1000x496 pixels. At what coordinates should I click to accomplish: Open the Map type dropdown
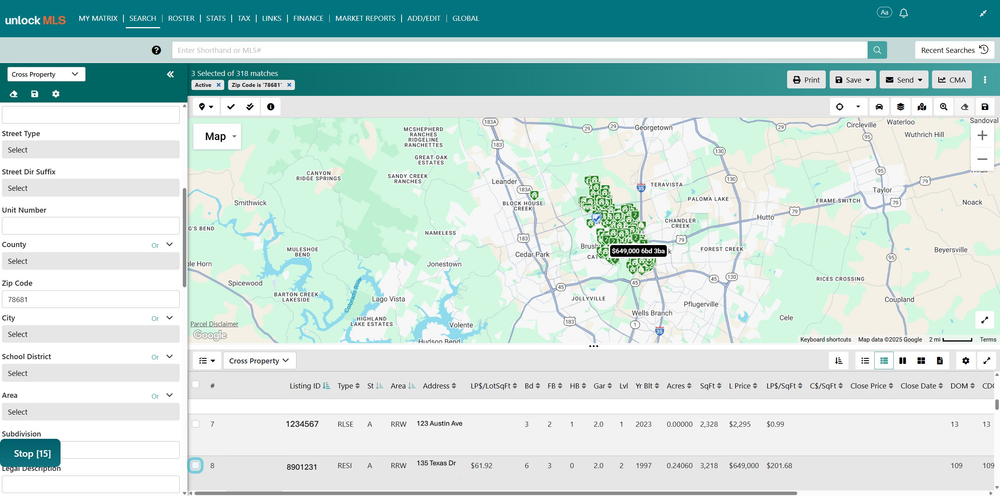pos(217,136)
